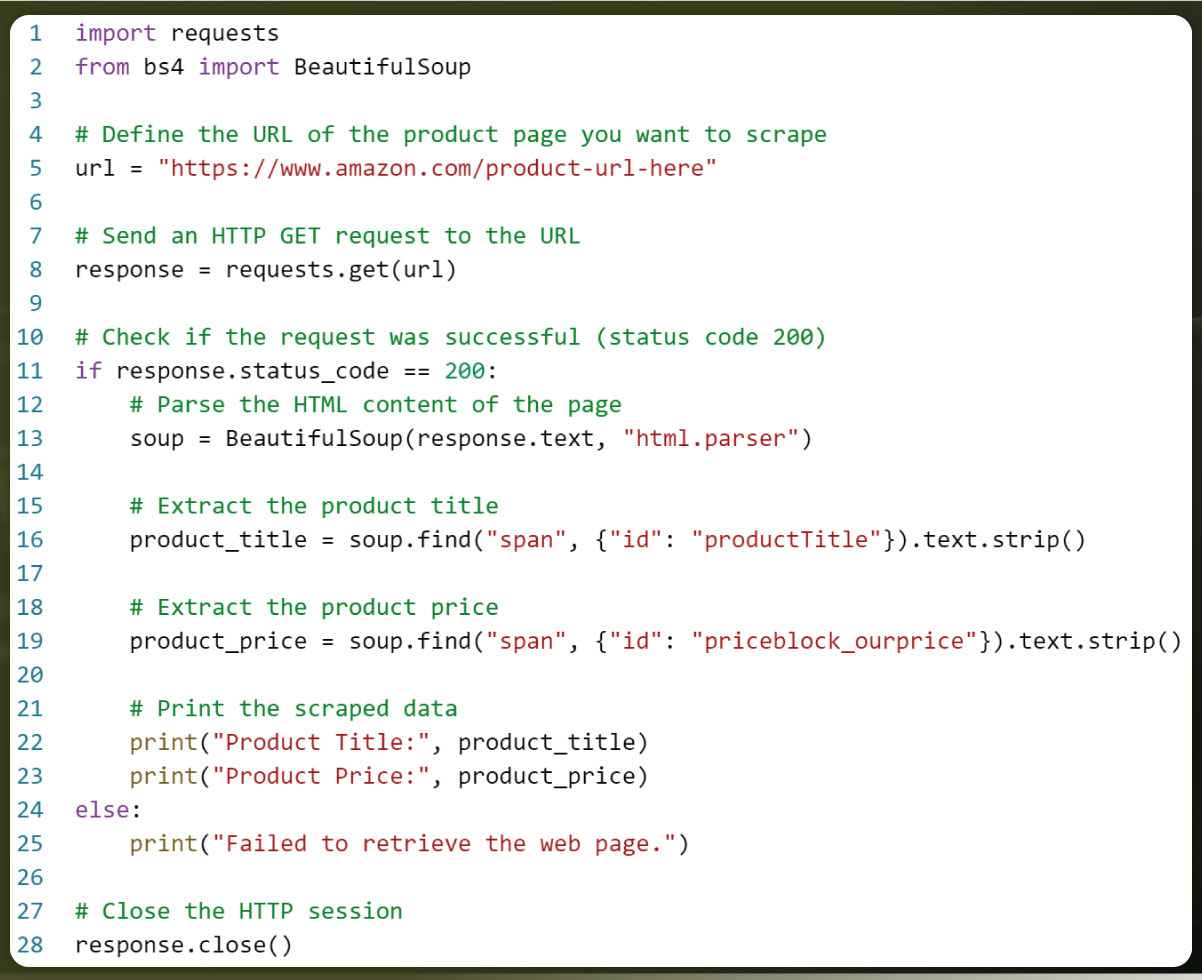Click the product_price variable on line 19
1202x980 pixels.
[218, 641]
